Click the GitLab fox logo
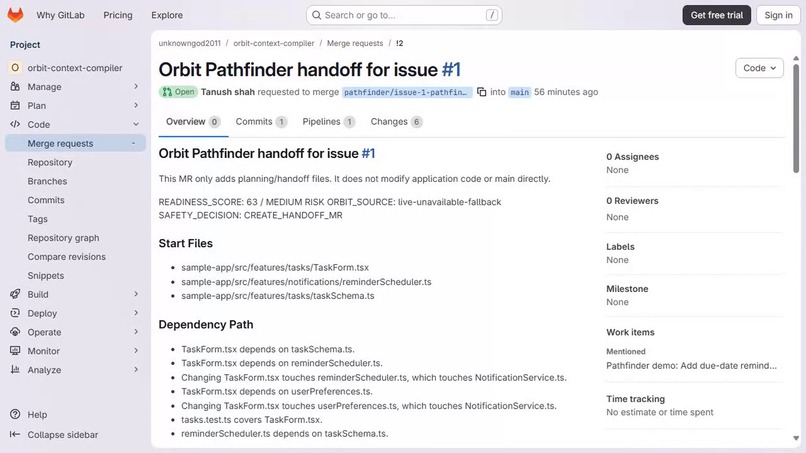 pyautogui.click(x=15, y=15)
